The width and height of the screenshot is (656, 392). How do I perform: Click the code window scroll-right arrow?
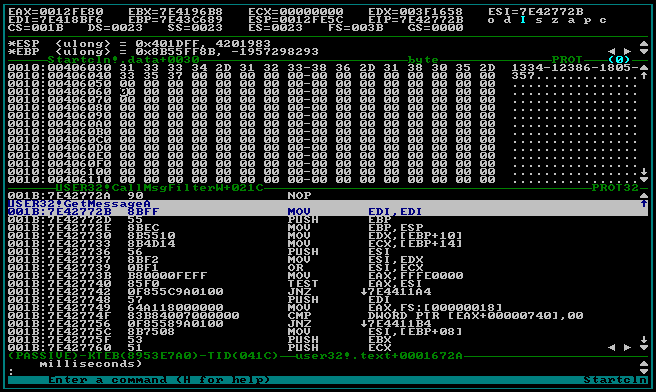point(627,348)
